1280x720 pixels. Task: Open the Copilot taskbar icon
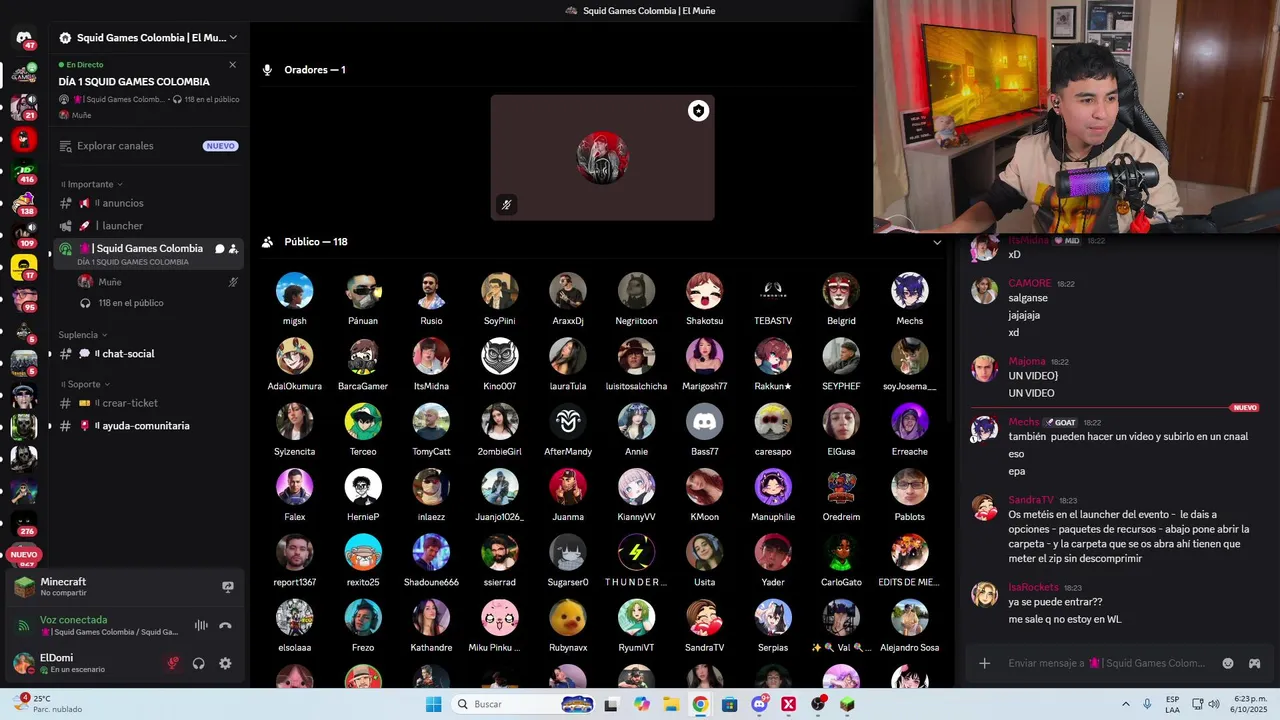pos(642,704)
